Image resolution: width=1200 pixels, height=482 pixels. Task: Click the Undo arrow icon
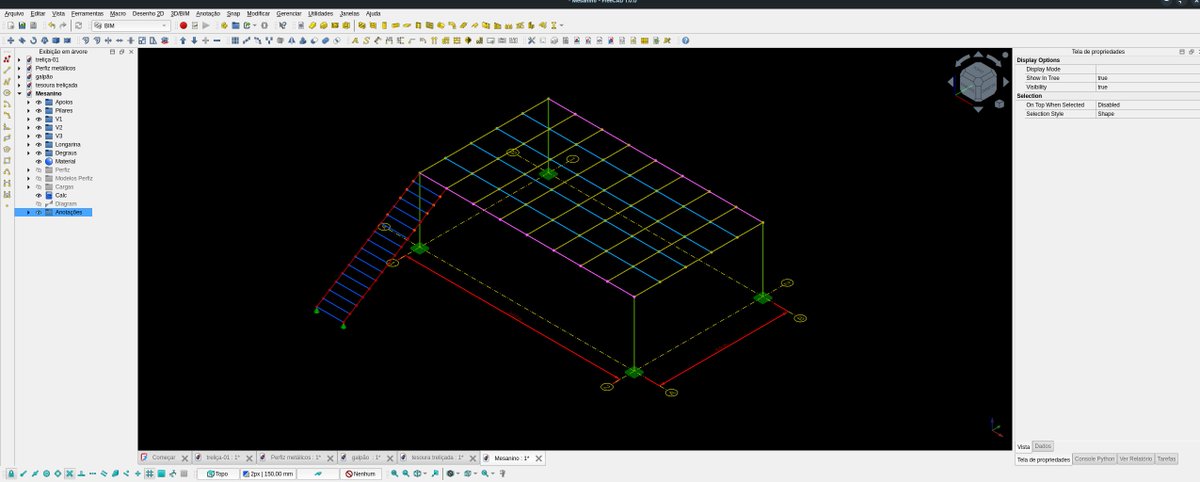[x=51, y=25]
